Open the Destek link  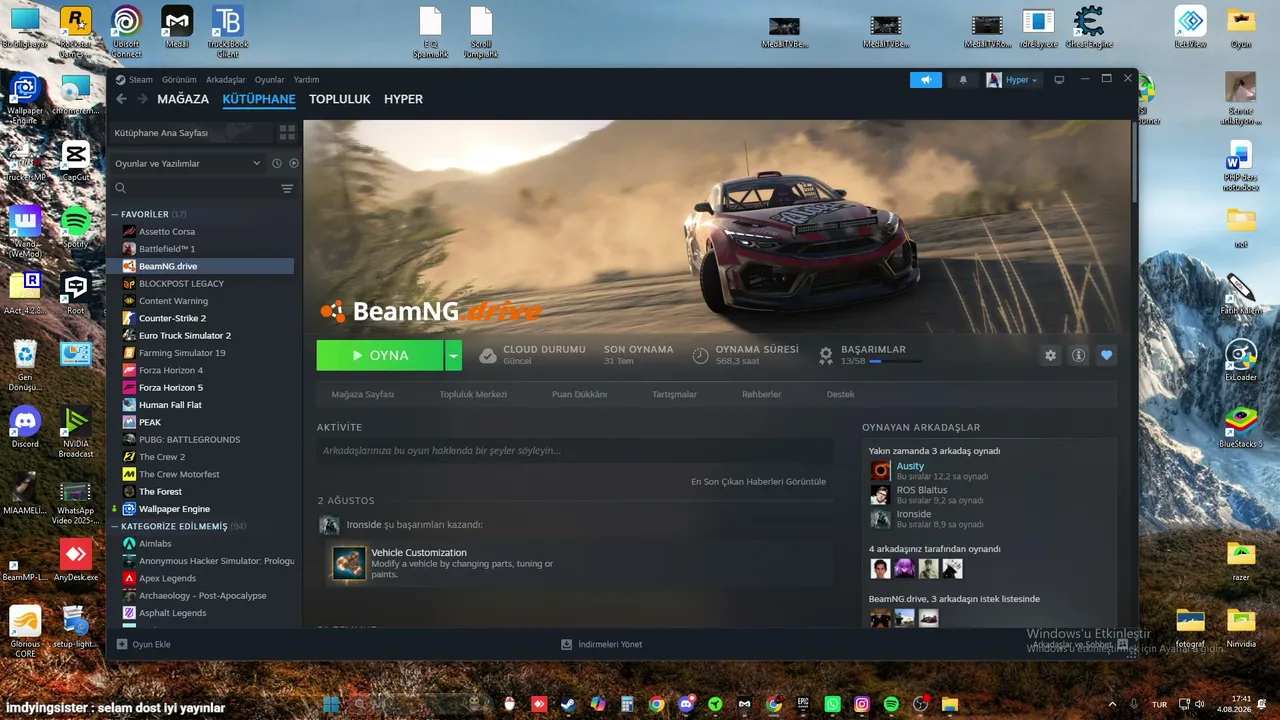point(840,394)
